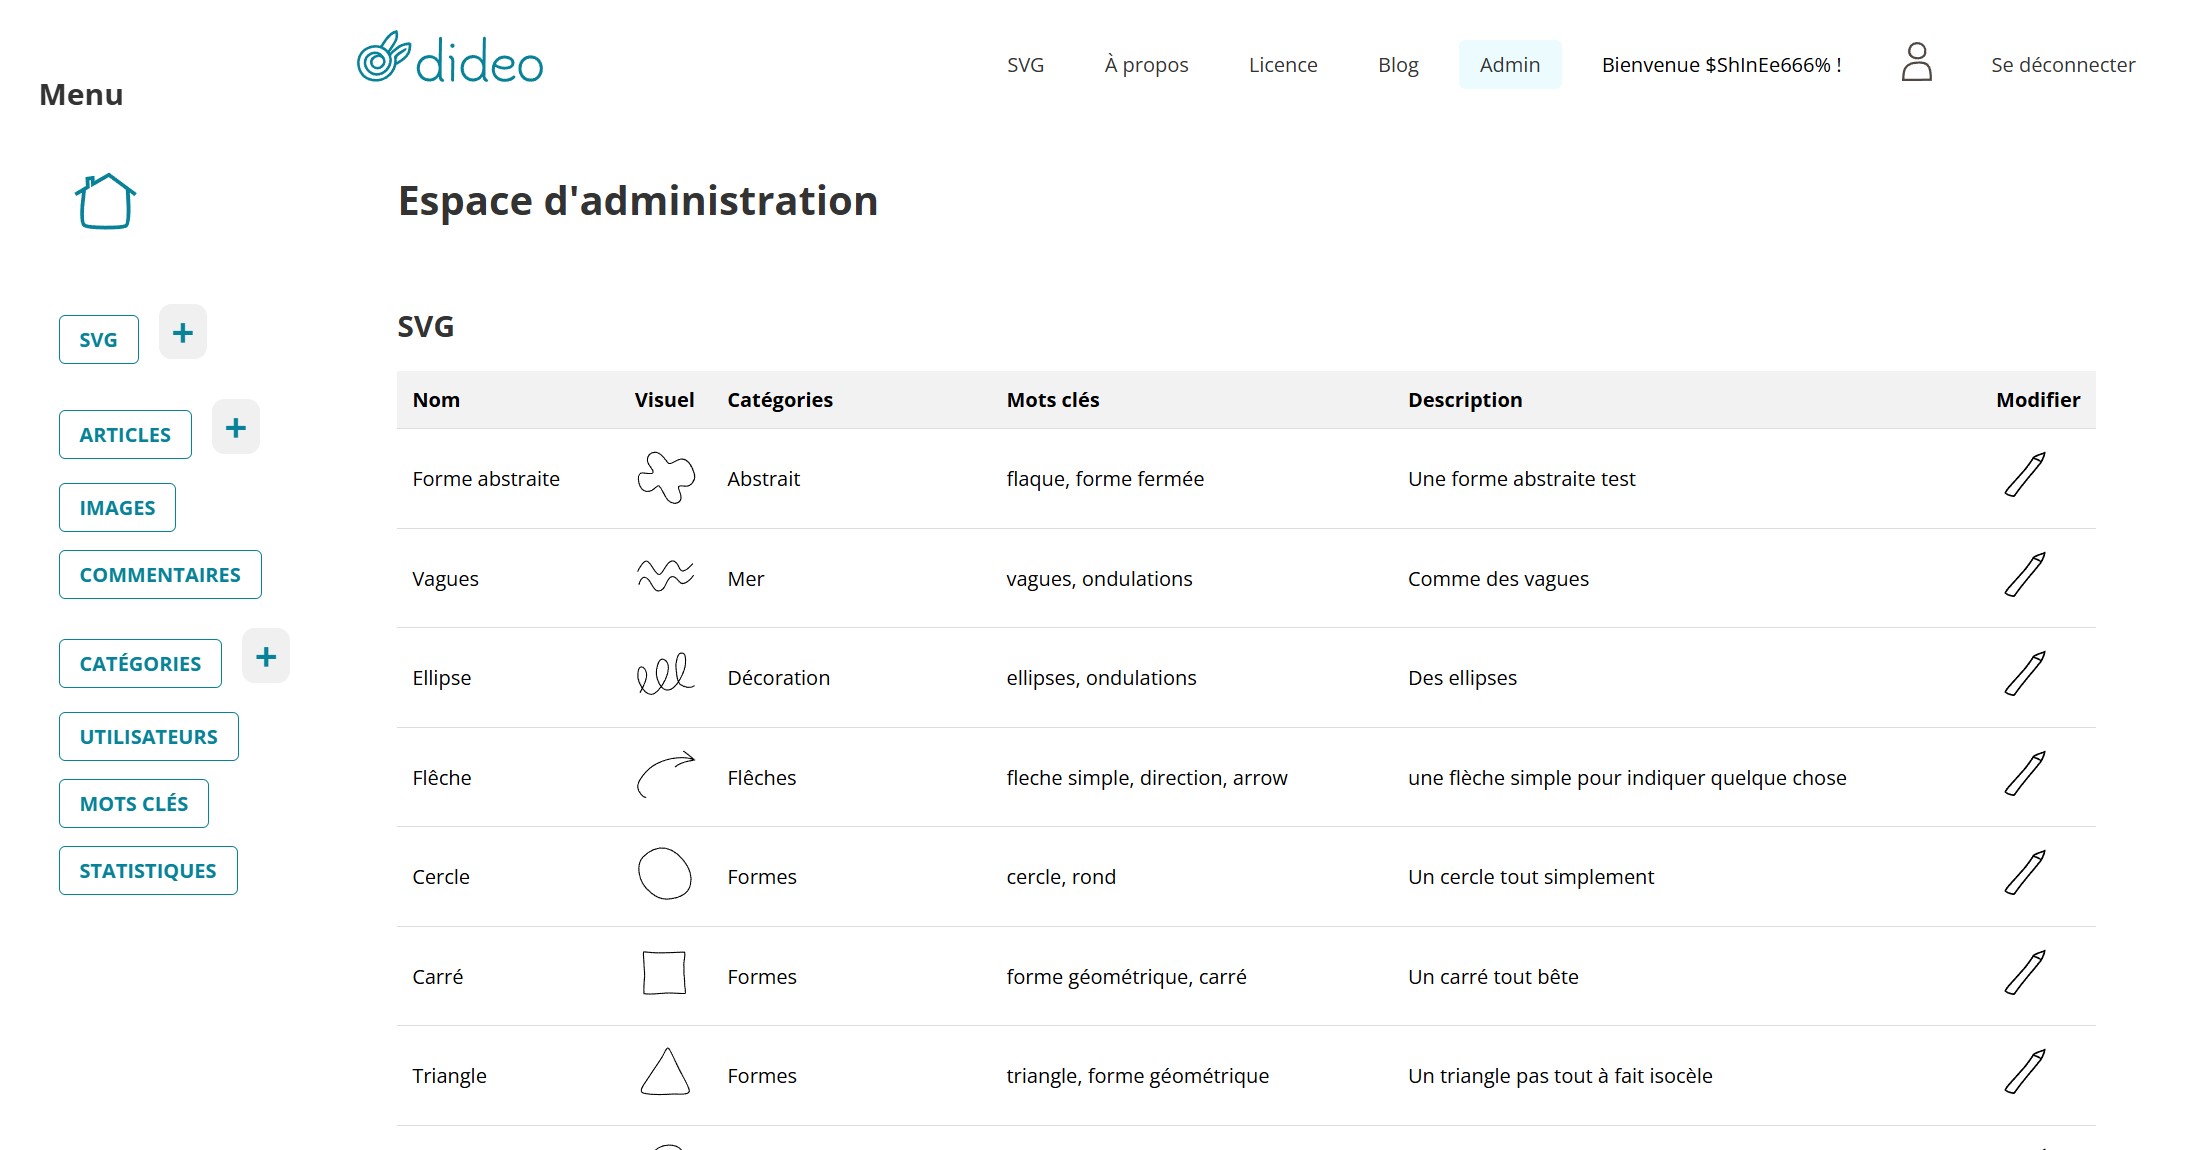Add new category with plus button
This screenshot has width=2198, height=1150.
(x=266, y=657)
